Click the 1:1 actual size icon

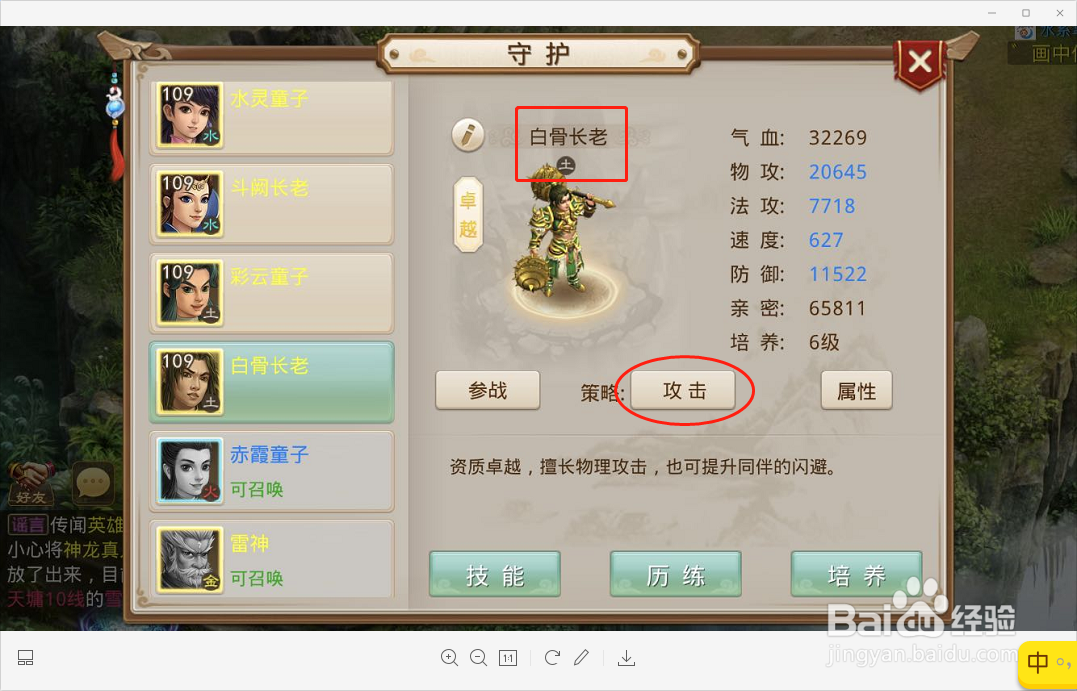coord(508,658)
